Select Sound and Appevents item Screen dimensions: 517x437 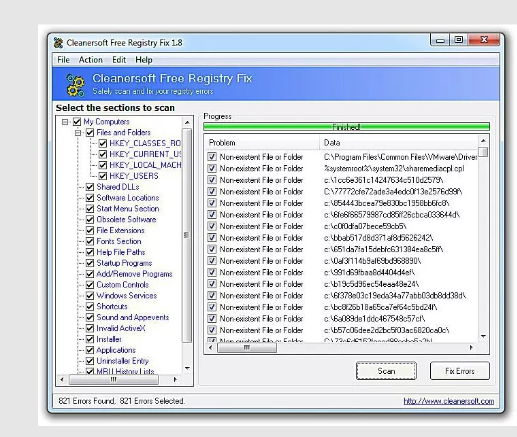click(132, 317)
